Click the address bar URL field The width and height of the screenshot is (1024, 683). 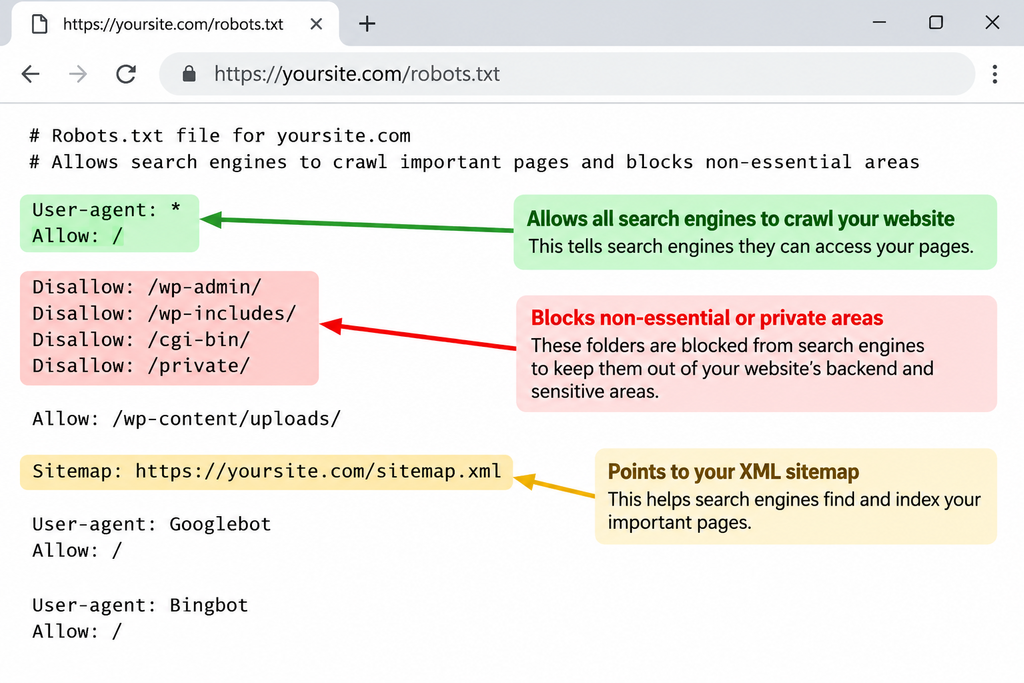(567, 74)
